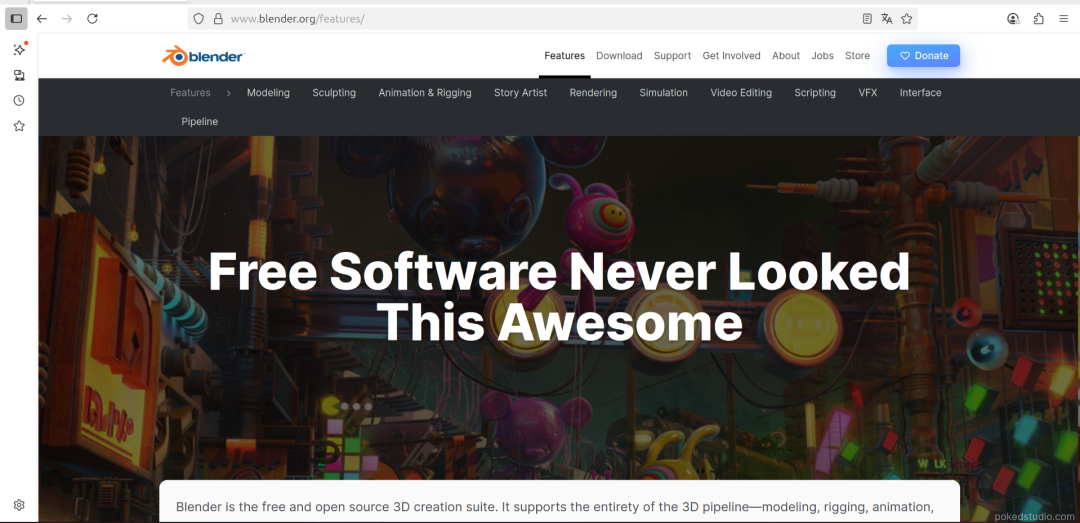The image size is (1080, 523).
Task: Click the forward navigation arrow
Action: [67, 19]
